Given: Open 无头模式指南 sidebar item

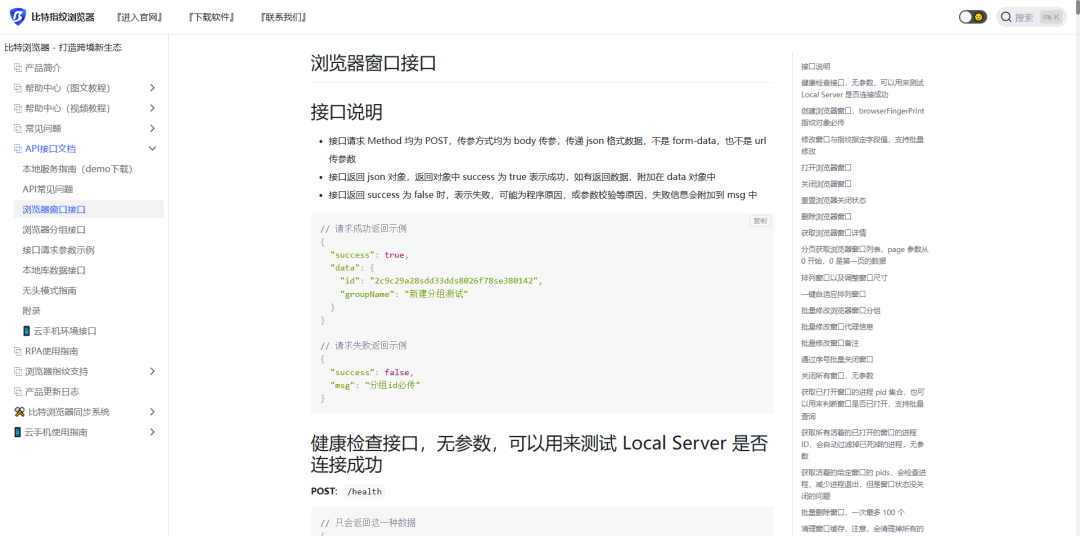Looking at the screenshot, I should click(49, 291).
